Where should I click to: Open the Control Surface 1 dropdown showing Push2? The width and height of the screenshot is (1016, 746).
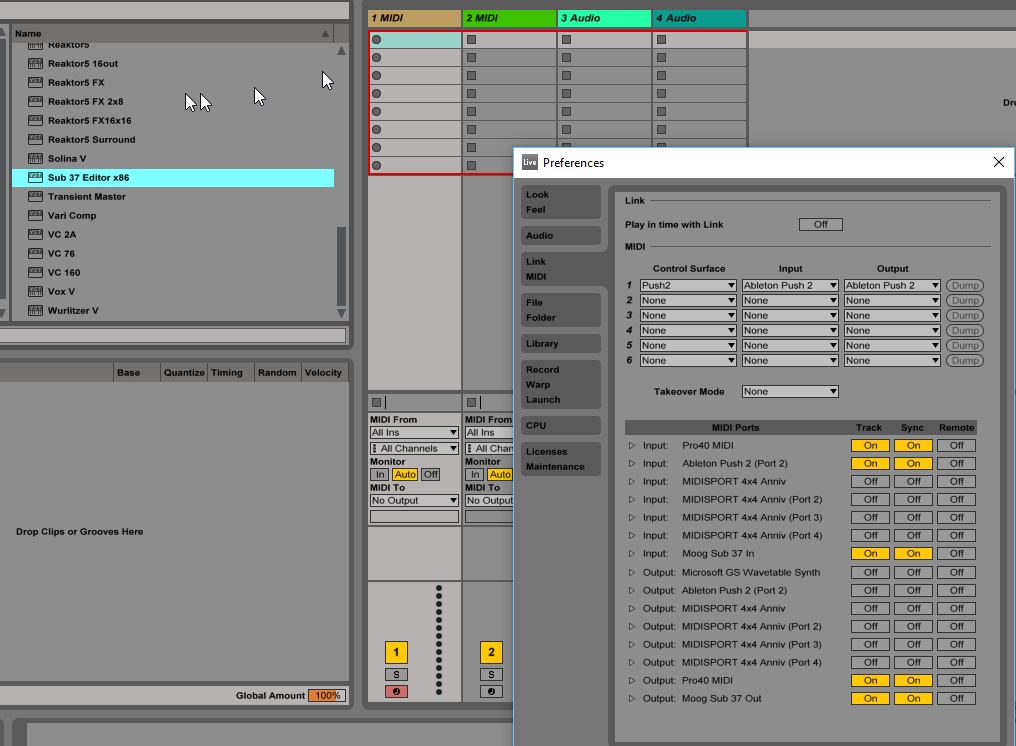pyautogui.click(x=688, y=285)
